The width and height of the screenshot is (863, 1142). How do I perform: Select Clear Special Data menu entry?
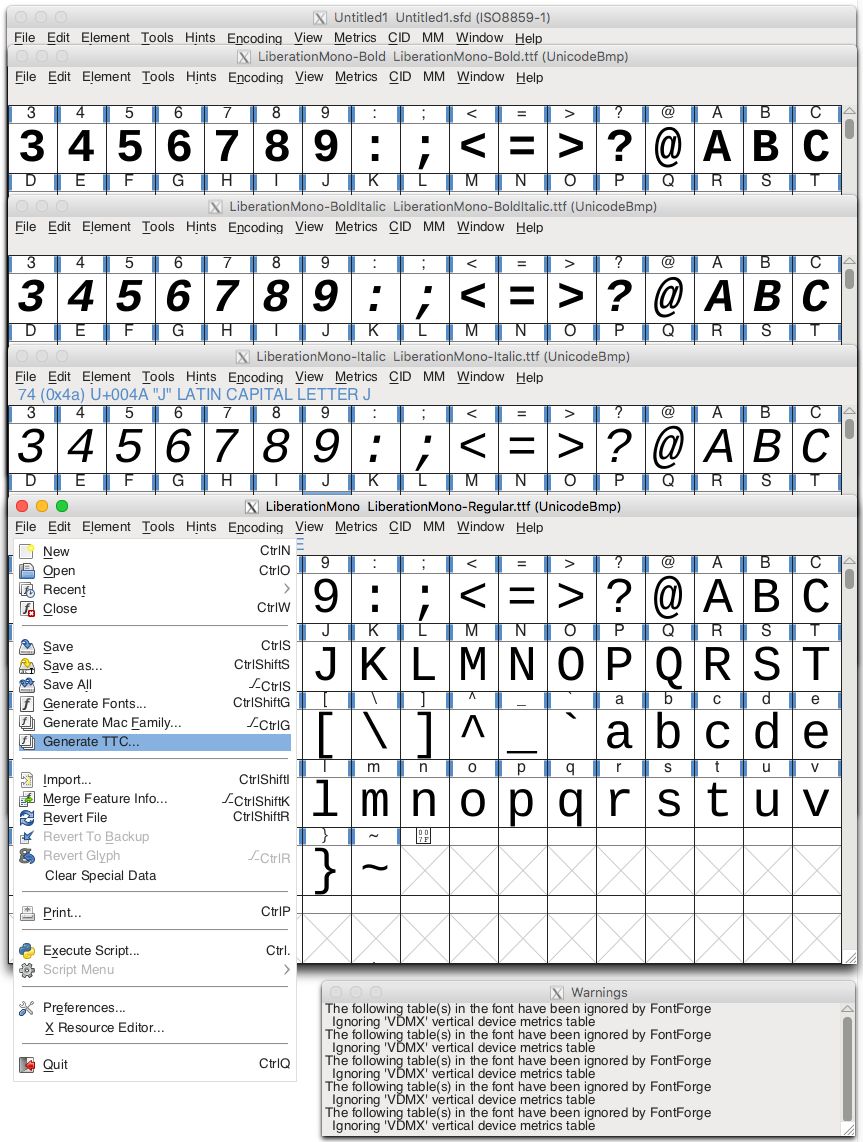coord(101,875)
